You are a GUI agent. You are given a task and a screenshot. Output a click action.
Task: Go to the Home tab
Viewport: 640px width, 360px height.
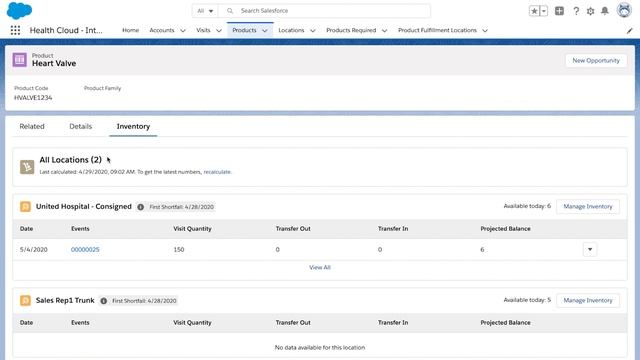[131, 30]
